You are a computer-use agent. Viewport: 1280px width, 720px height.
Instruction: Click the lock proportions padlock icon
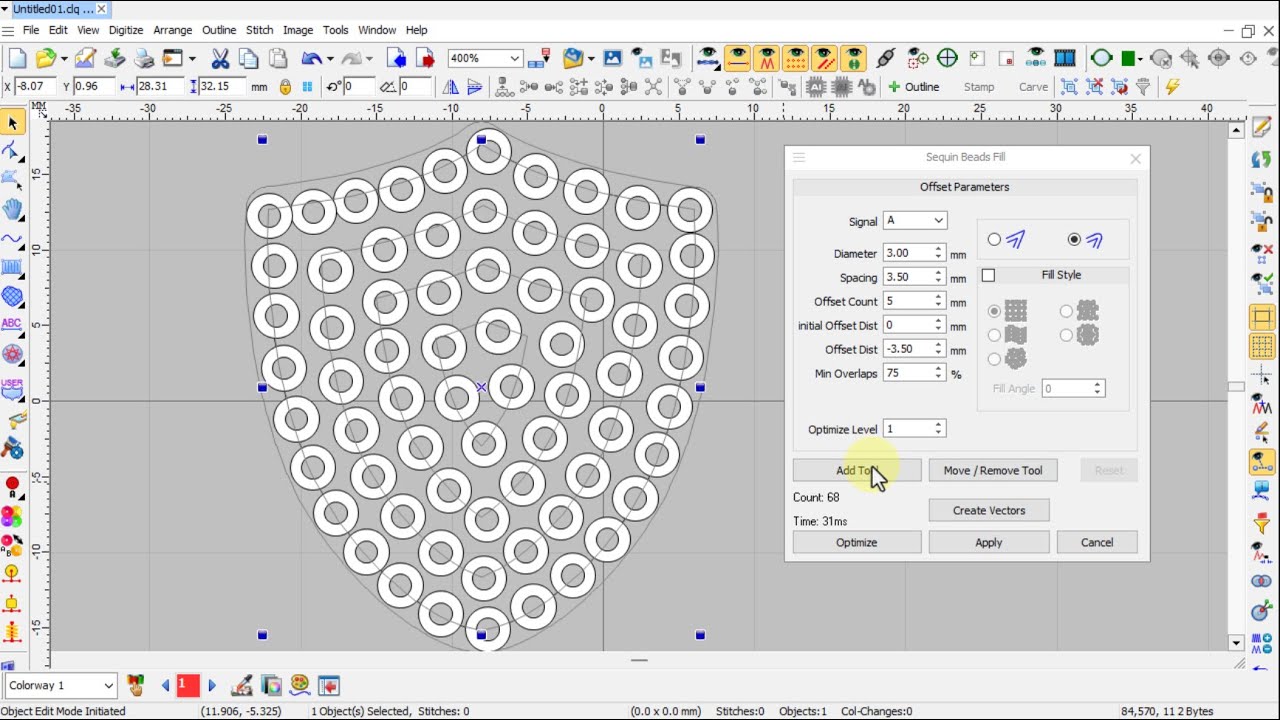[286, 87]
